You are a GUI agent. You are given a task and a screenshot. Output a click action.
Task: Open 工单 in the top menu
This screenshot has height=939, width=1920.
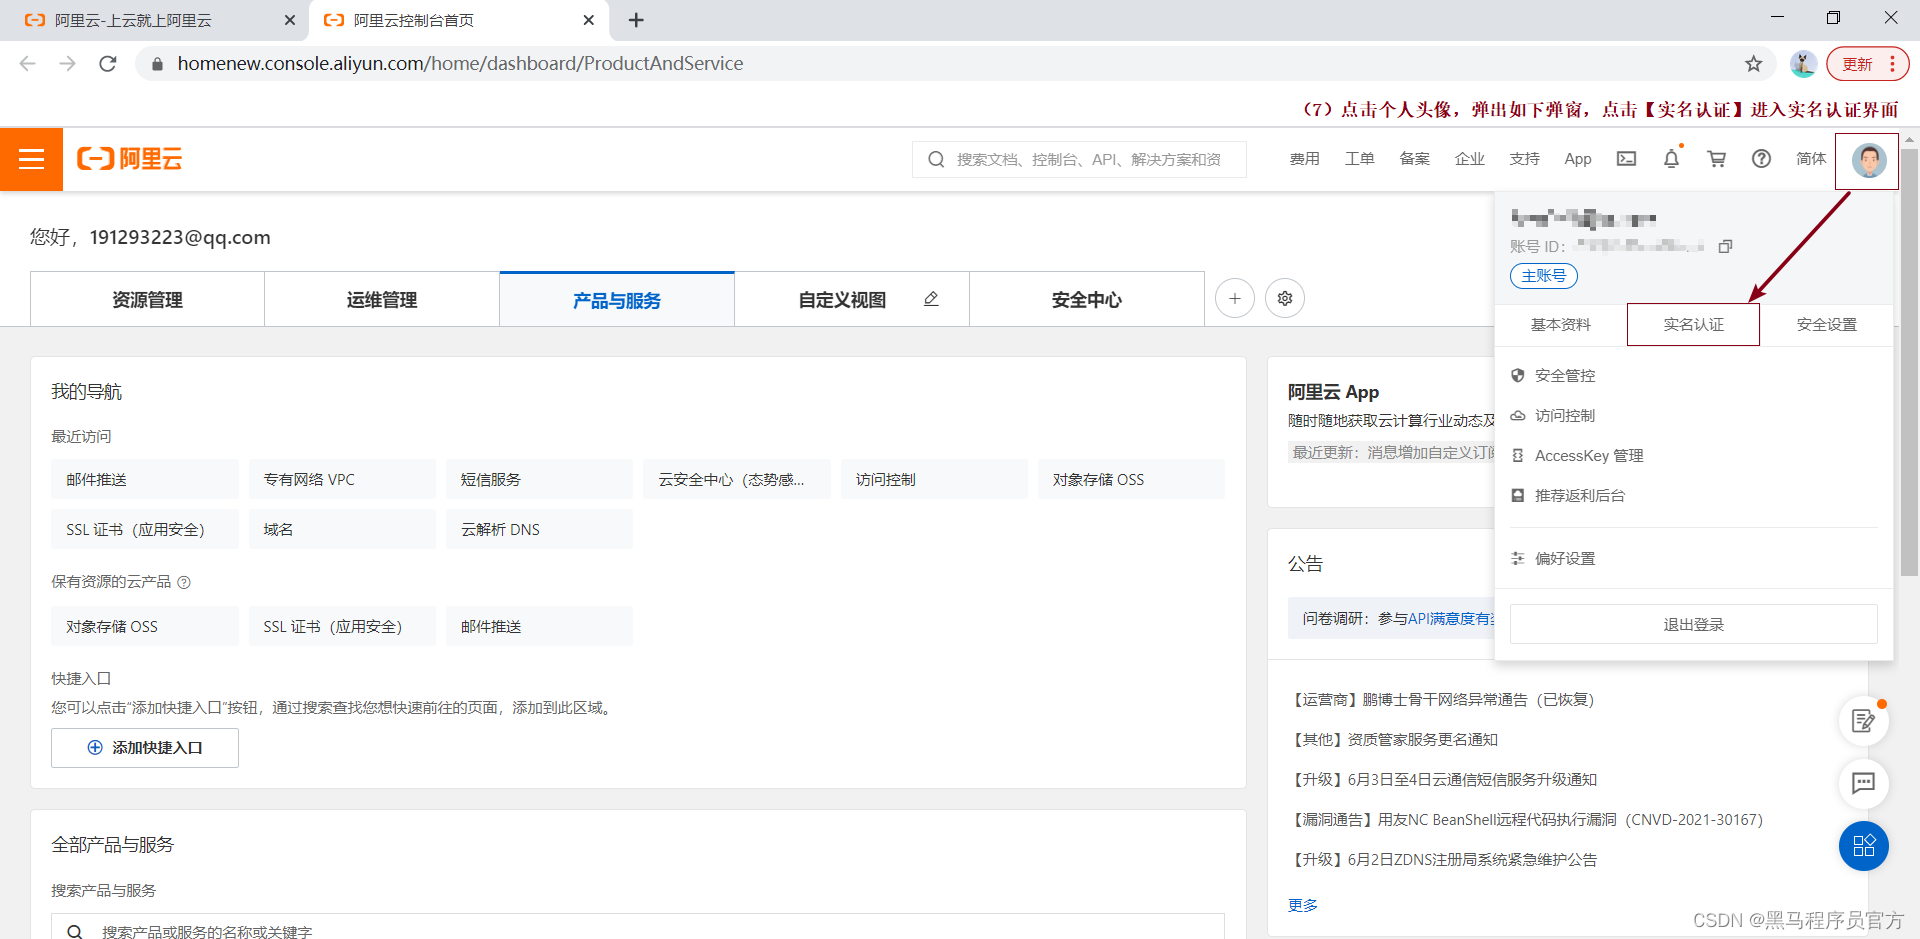click(x=1359, y=159)
